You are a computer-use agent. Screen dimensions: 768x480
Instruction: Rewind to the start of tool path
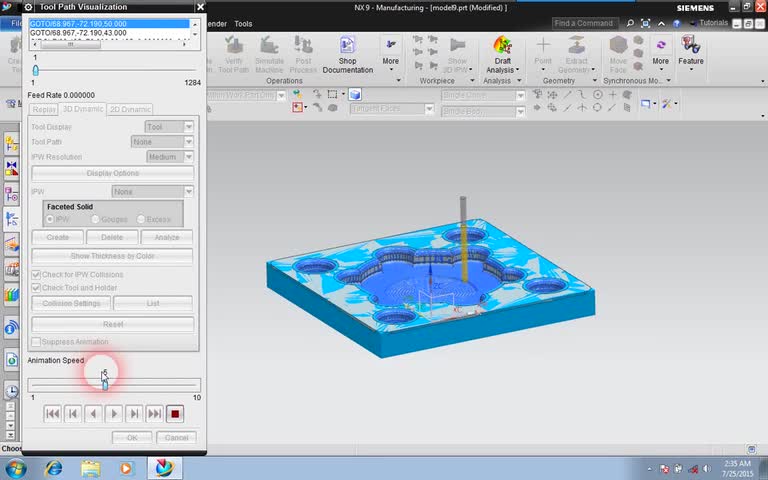click(52, 413)
